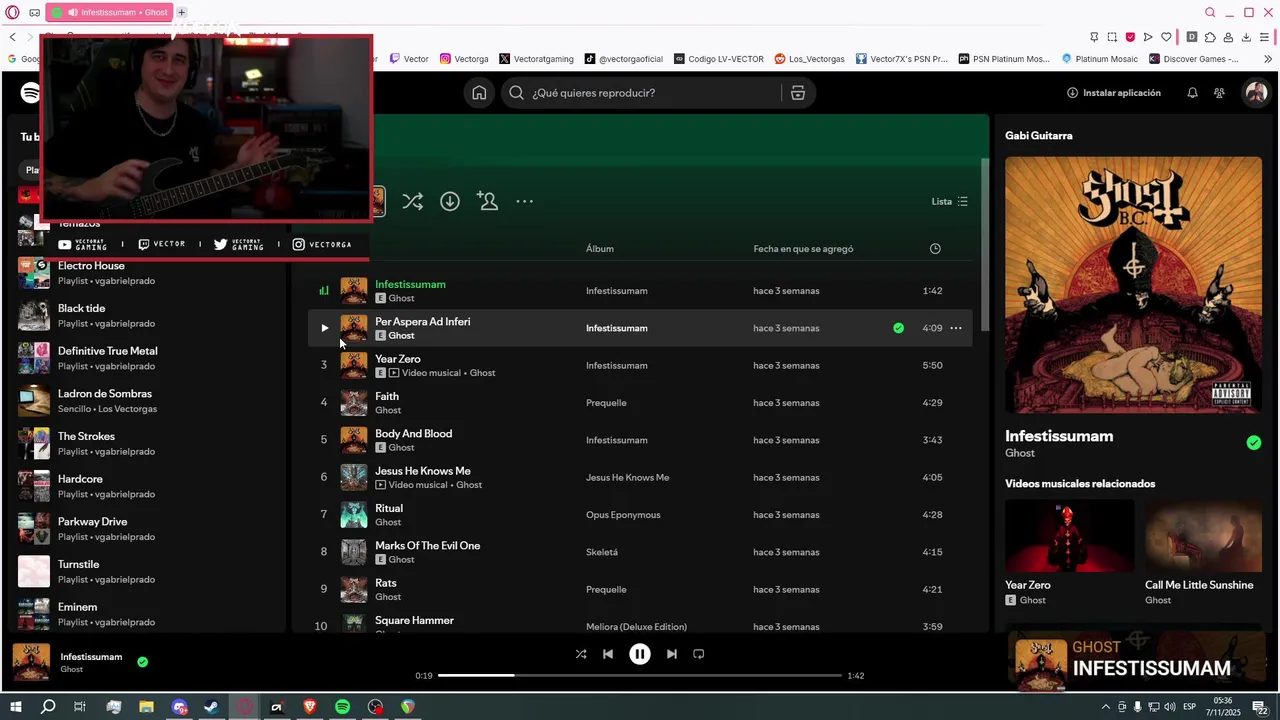Toggle repeat in the player bar
This screenshot has height=720, width=1280.
[699, 654]
